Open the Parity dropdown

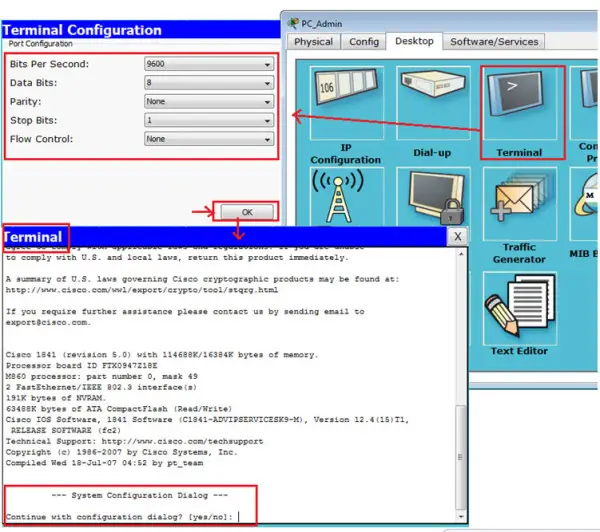[209, 101]
